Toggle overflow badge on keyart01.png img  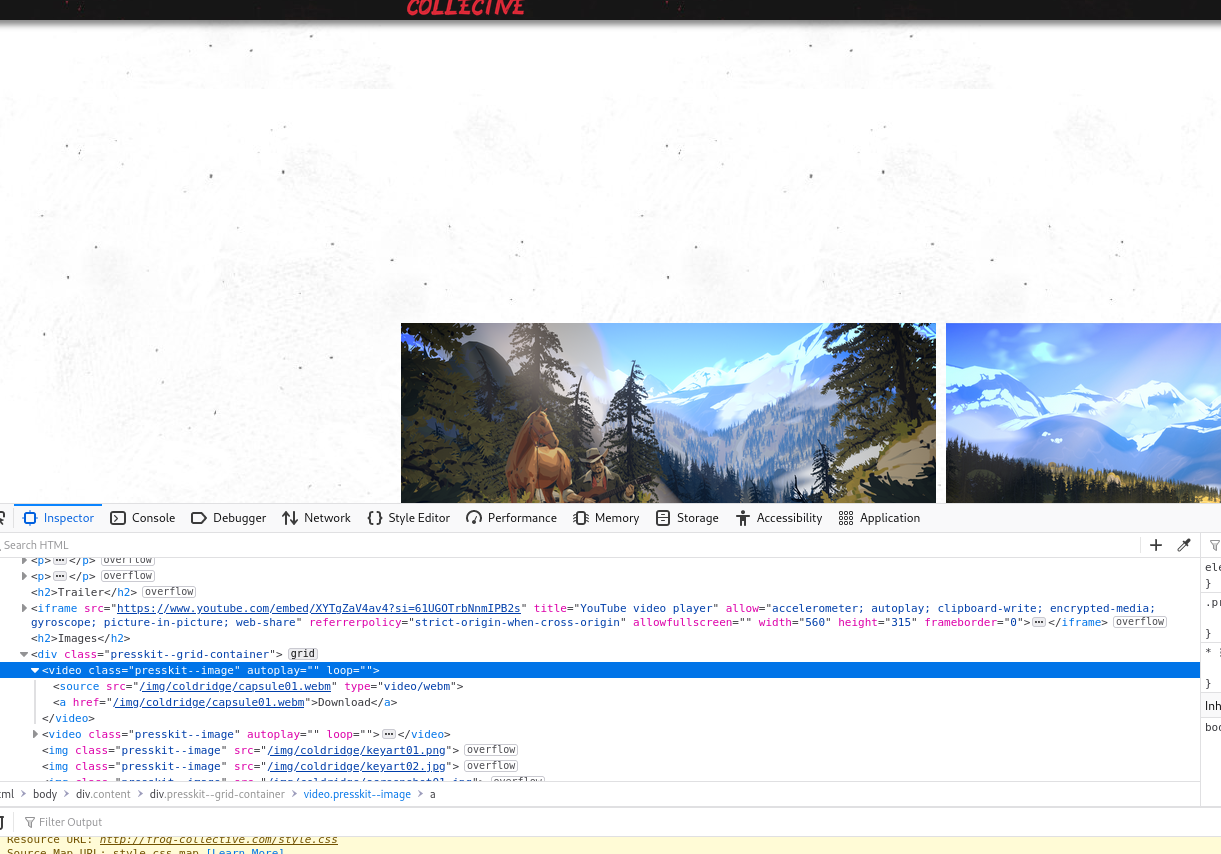[x=491, y=750]
